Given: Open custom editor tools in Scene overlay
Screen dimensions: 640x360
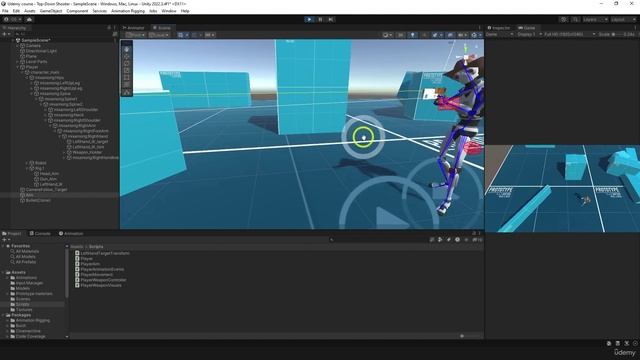Looking at the screenshot, I should (x=127, y=93).
